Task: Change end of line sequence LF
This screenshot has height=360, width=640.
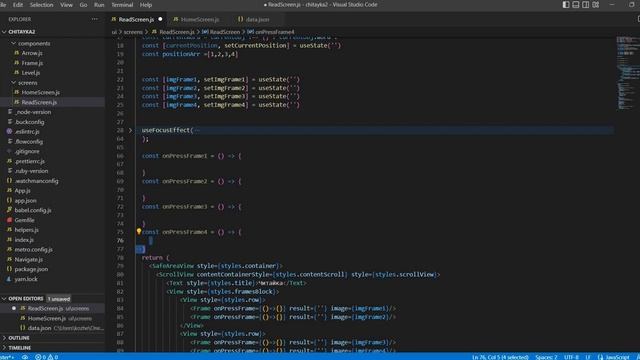Action: tap(588, 357)
